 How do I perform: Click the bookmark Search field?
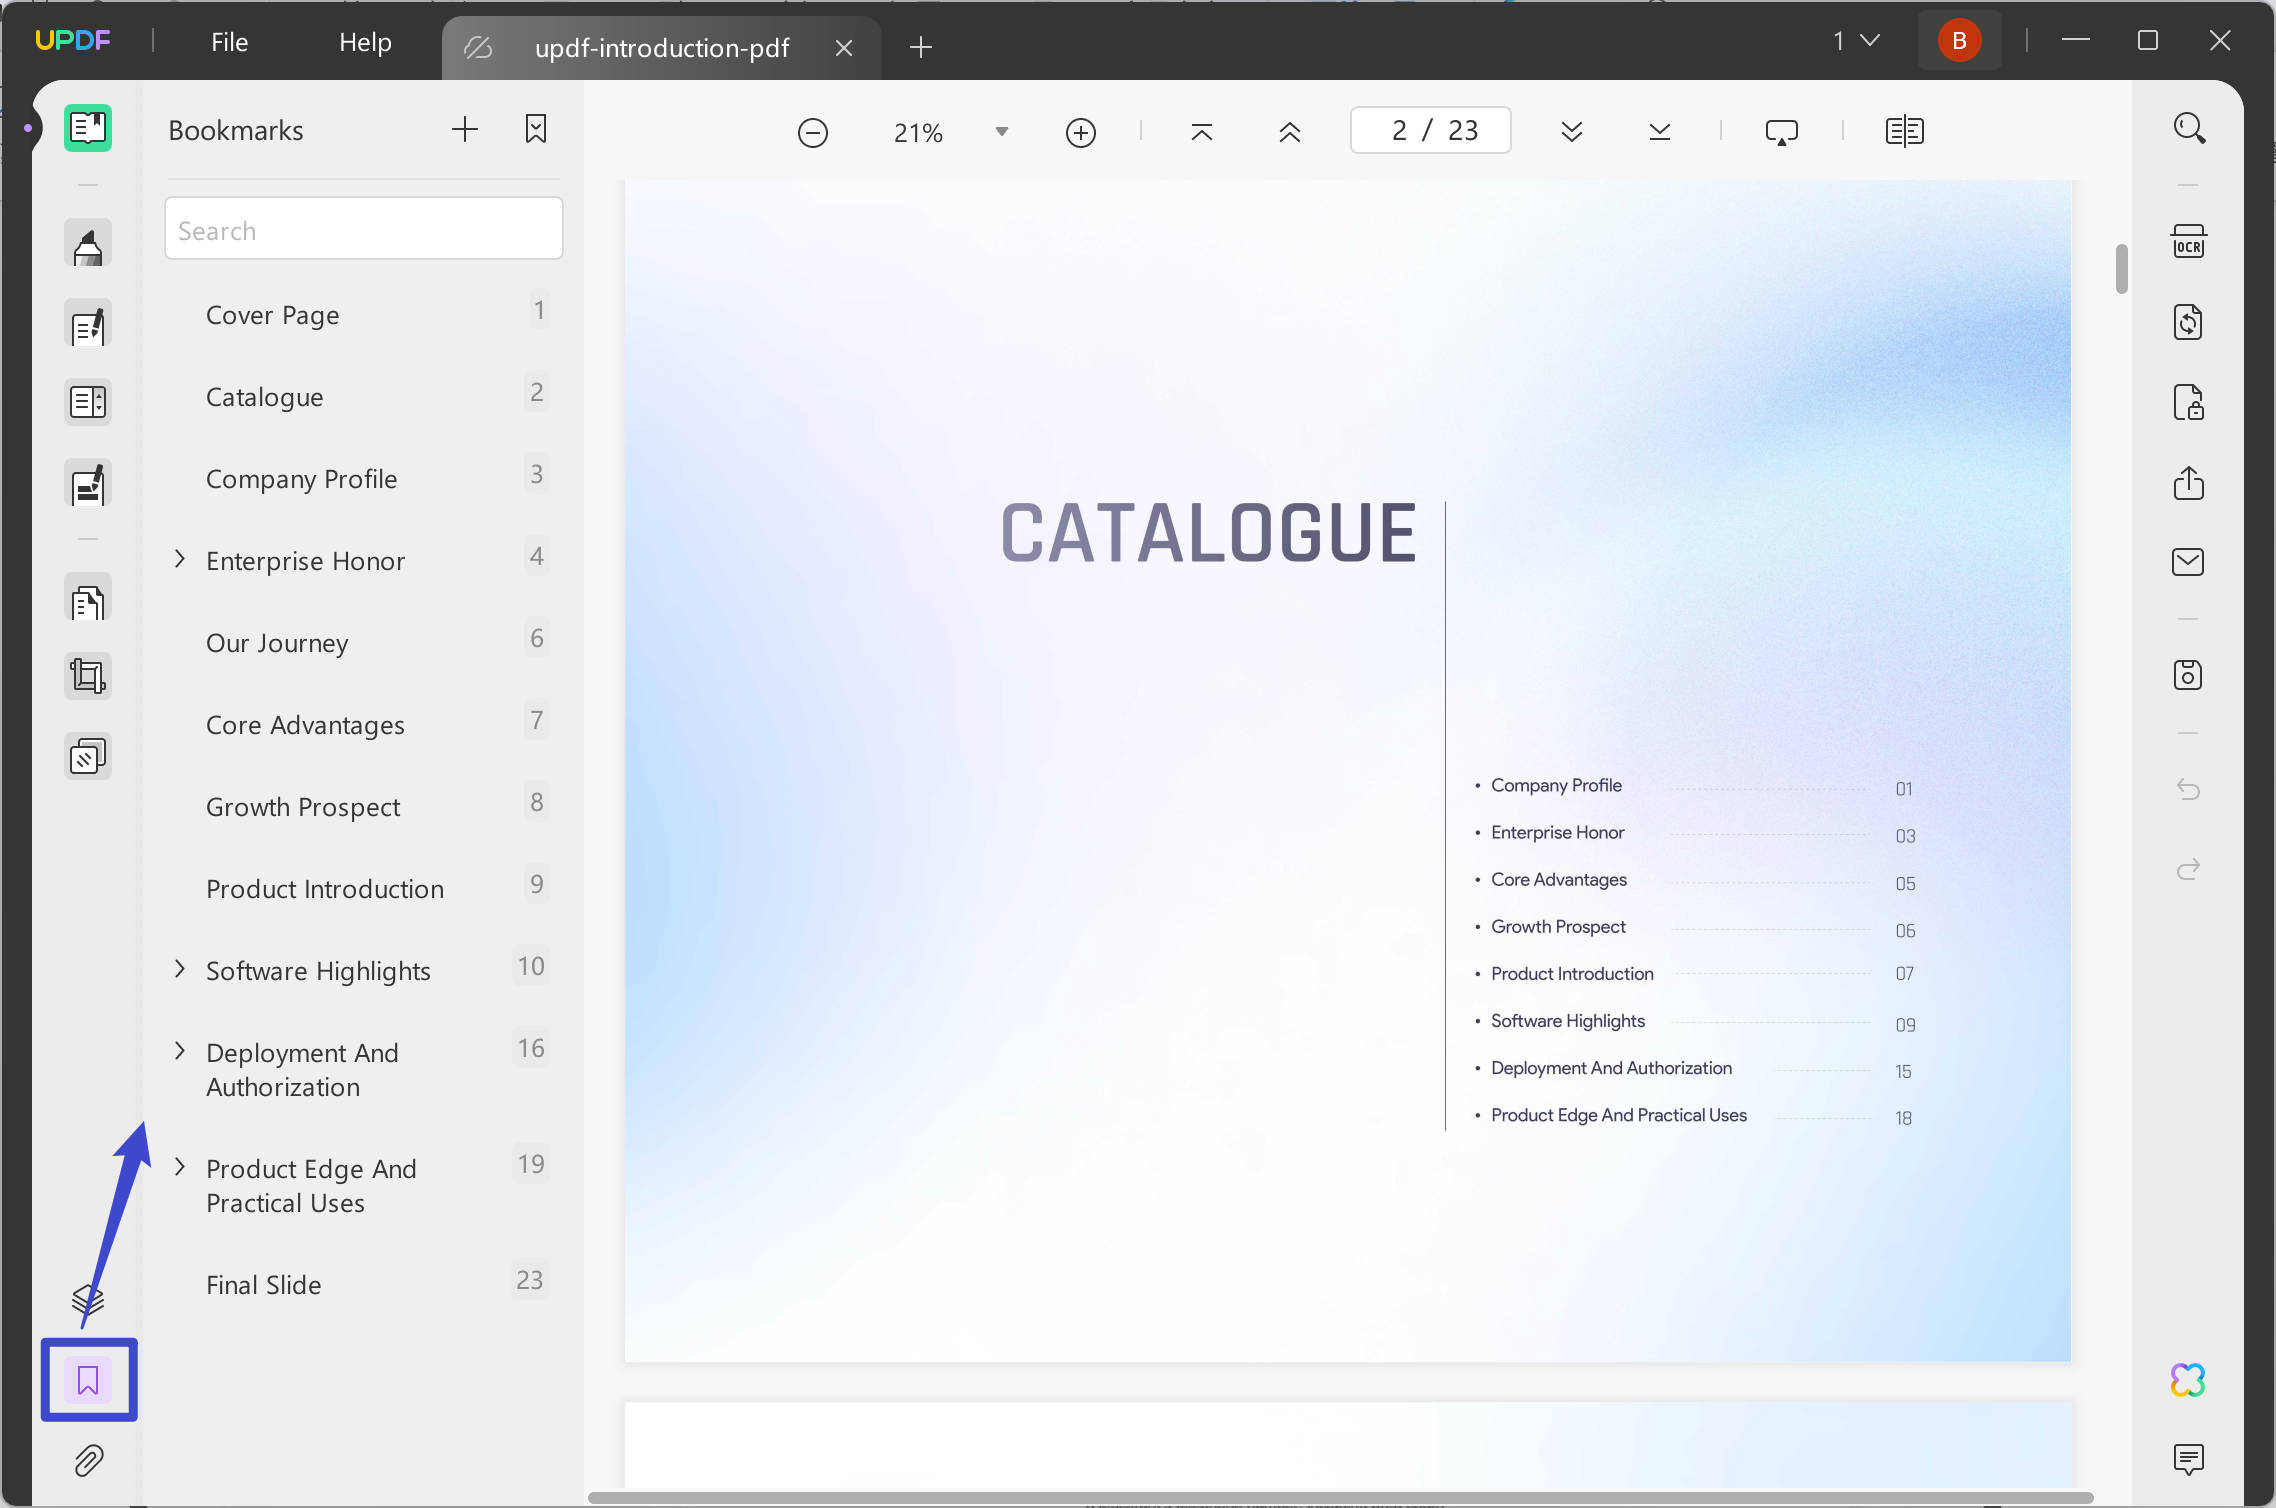coord(364,230)
